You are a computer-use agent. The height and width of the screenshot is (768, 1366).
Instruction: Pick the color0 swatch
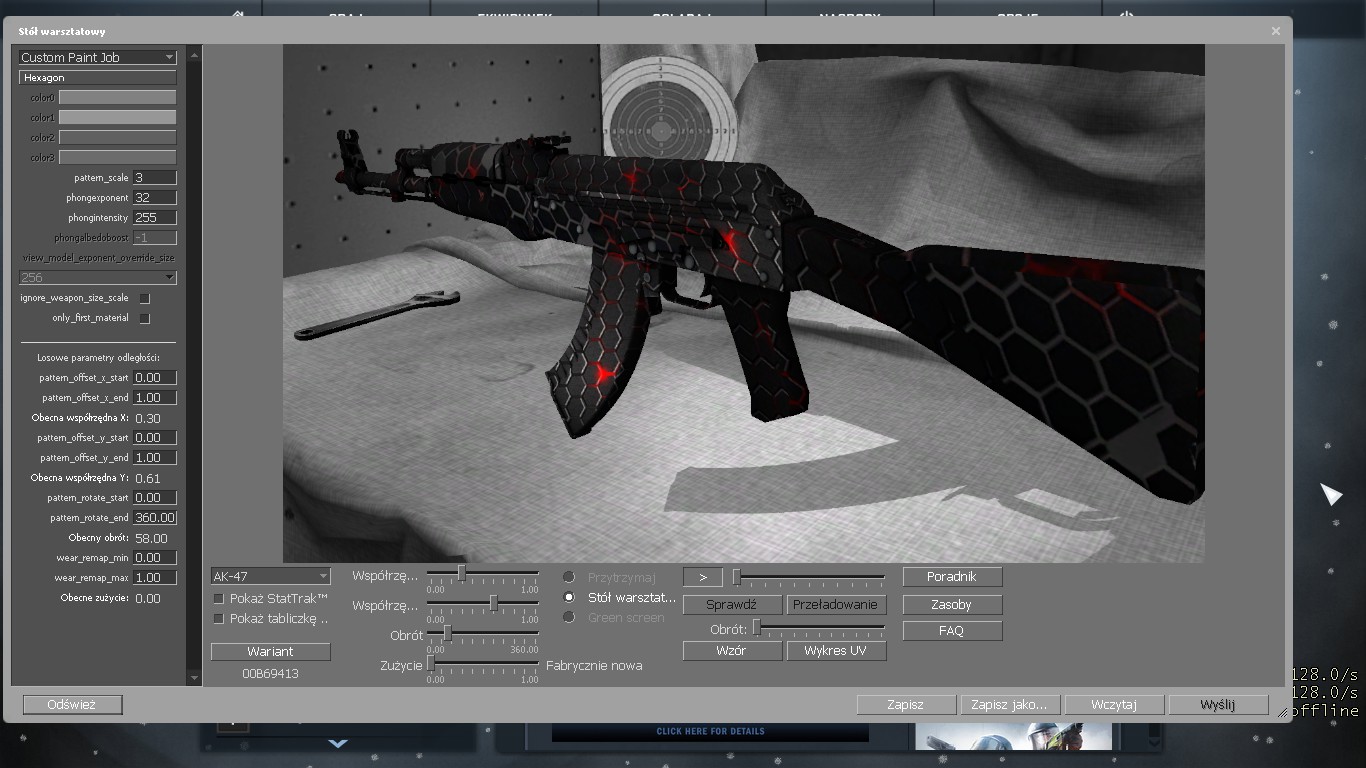118,97
